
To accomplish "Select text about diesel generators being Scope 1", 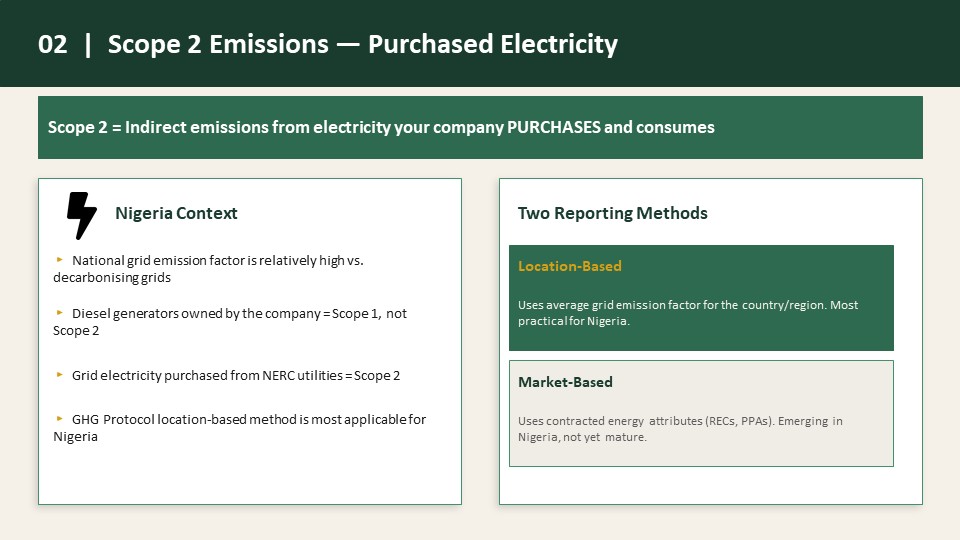I will 230,322.
